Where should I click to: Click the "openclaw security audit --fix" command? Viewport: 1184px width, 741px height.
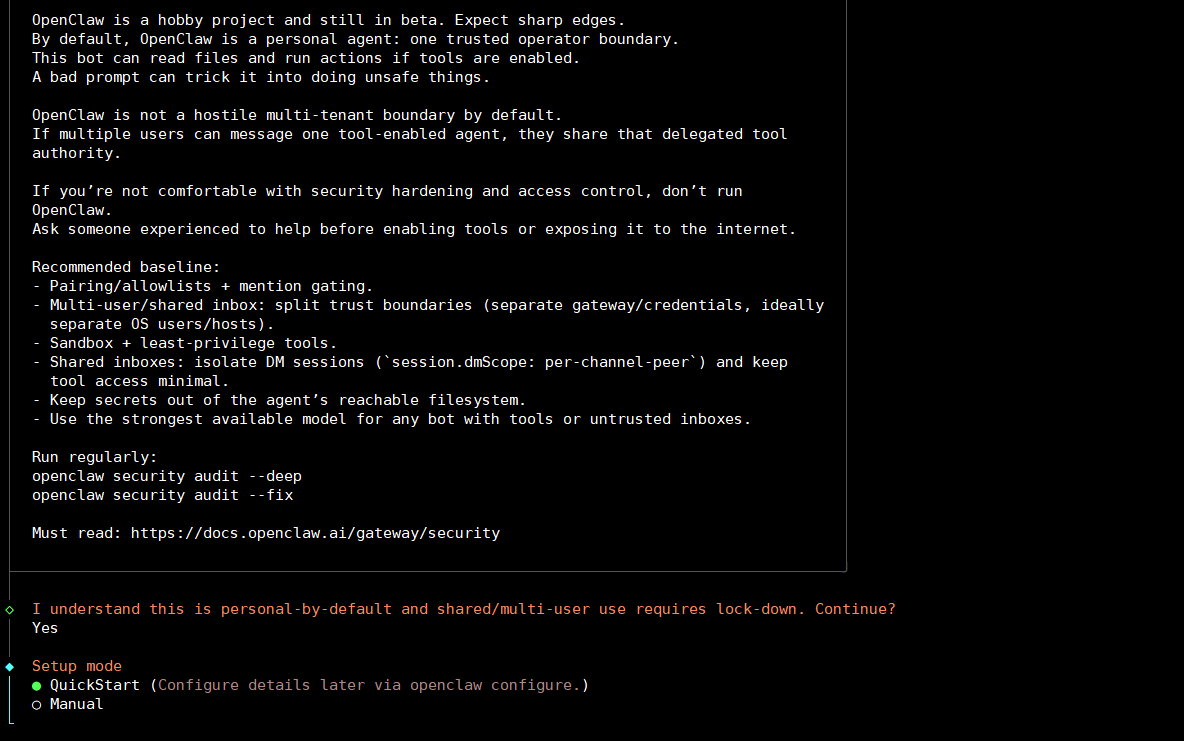point(162,495)
